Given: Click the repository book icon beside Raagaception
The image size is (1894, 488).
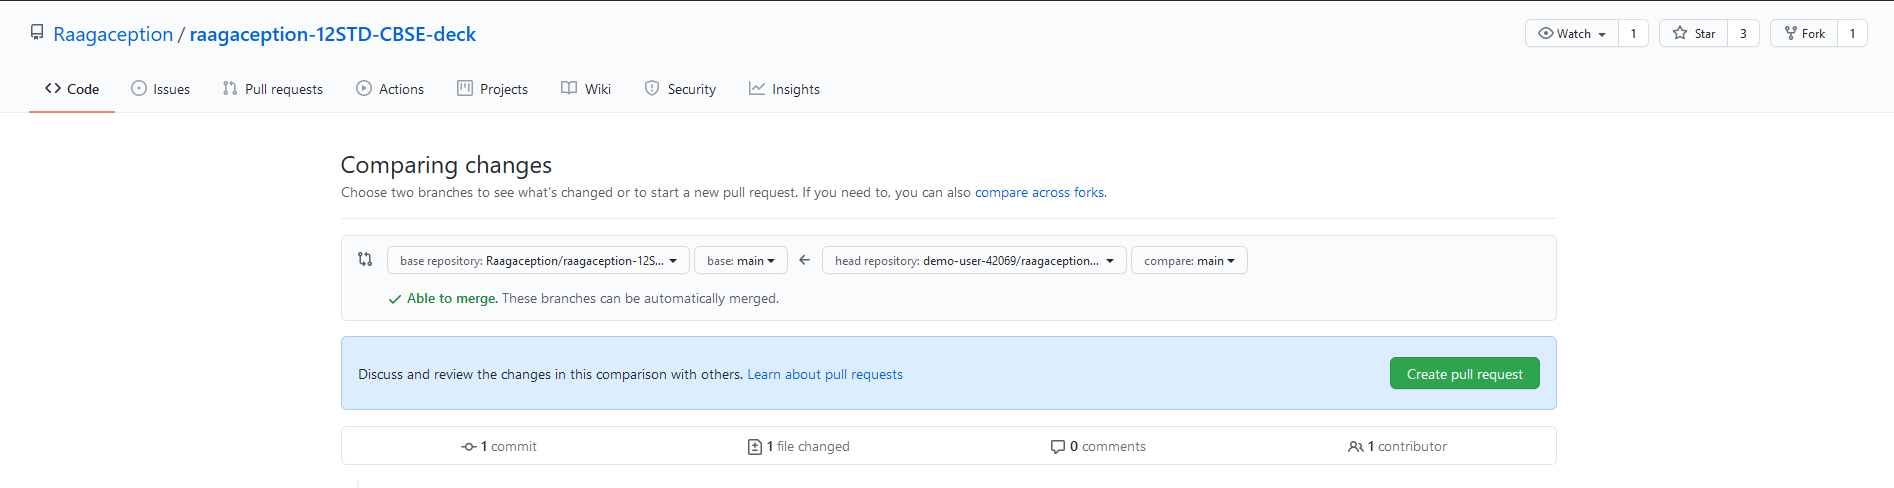Looking at the screenshot, I should tap(37, 33).
